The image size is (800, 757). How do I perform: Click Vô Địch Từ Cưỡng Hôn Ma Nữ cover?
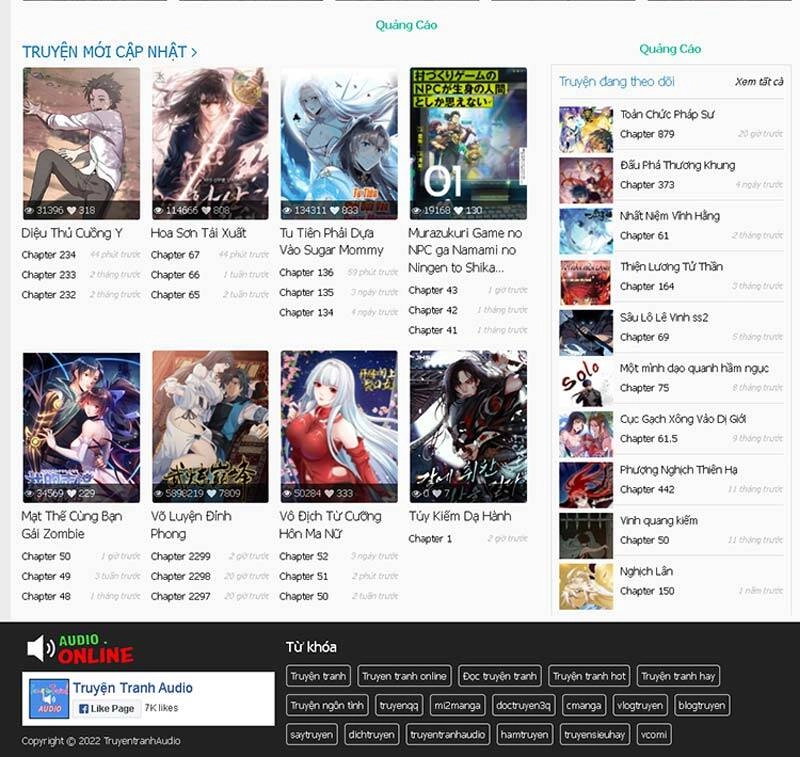point(339,426)
